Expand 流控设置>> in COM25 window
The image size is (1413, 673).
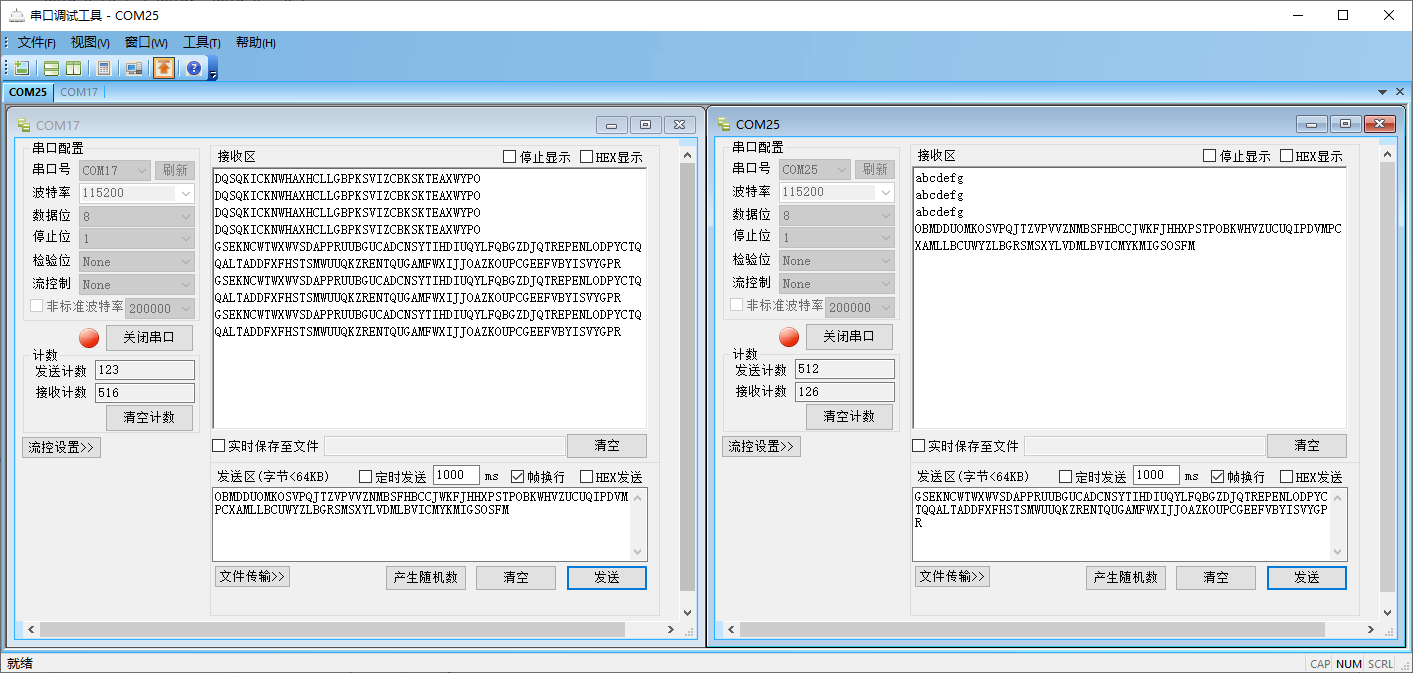pos(761,447)
